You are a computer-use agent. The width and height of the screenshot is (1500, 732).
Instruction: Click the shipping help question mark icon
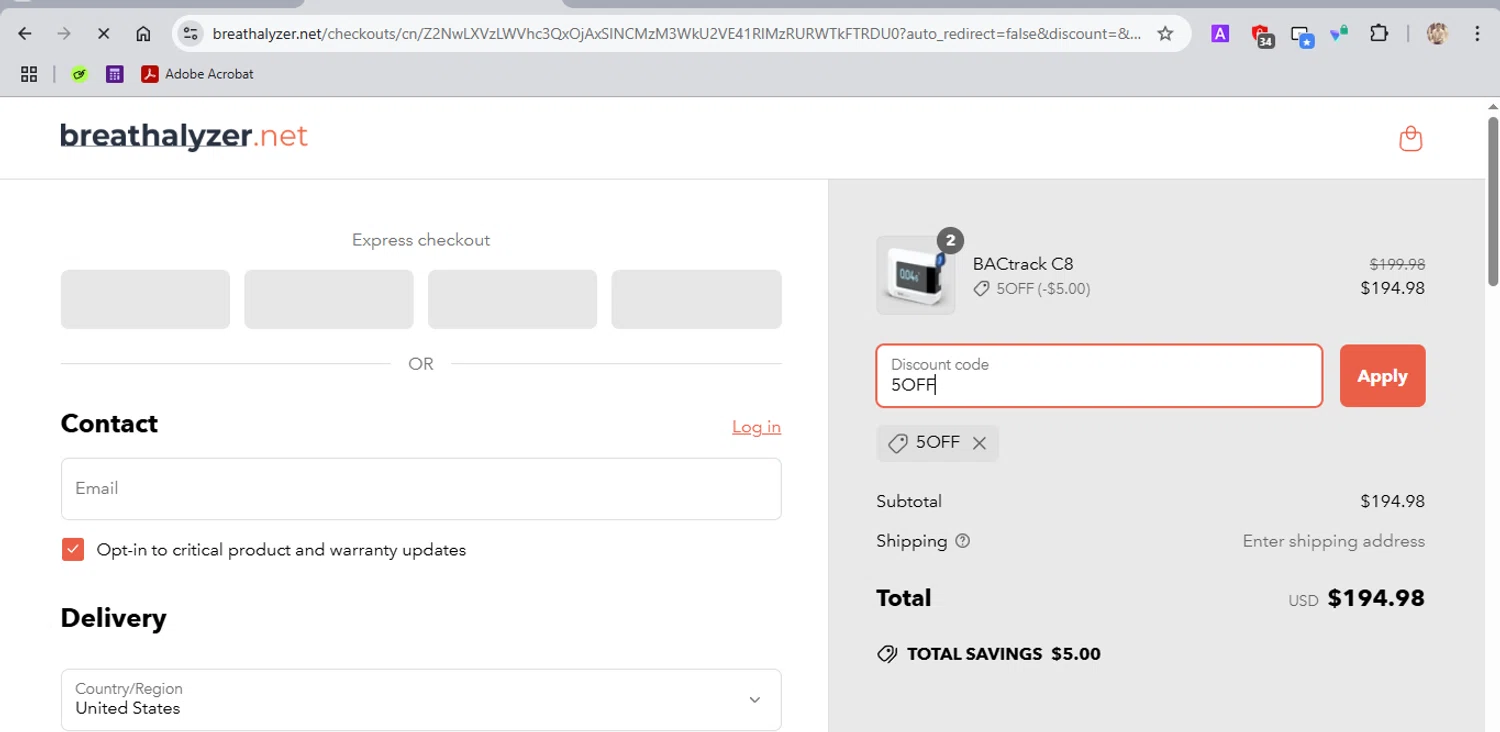point(963,541)
